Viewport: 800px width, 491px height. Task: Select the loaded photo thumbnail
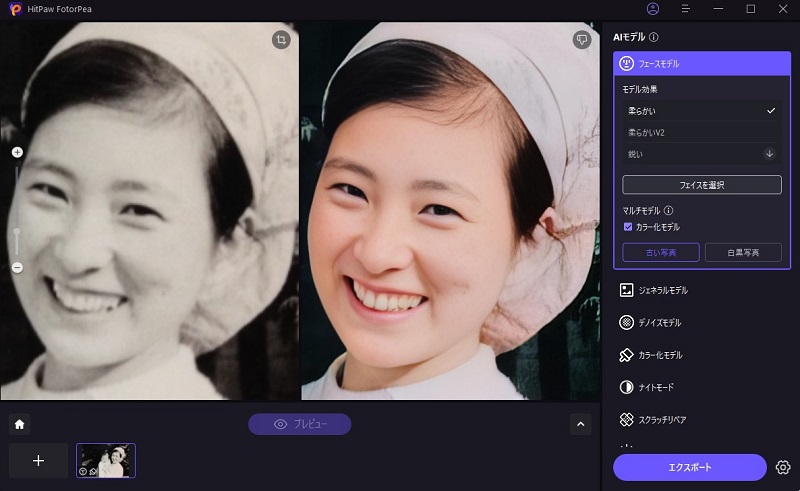pos(106,460)
